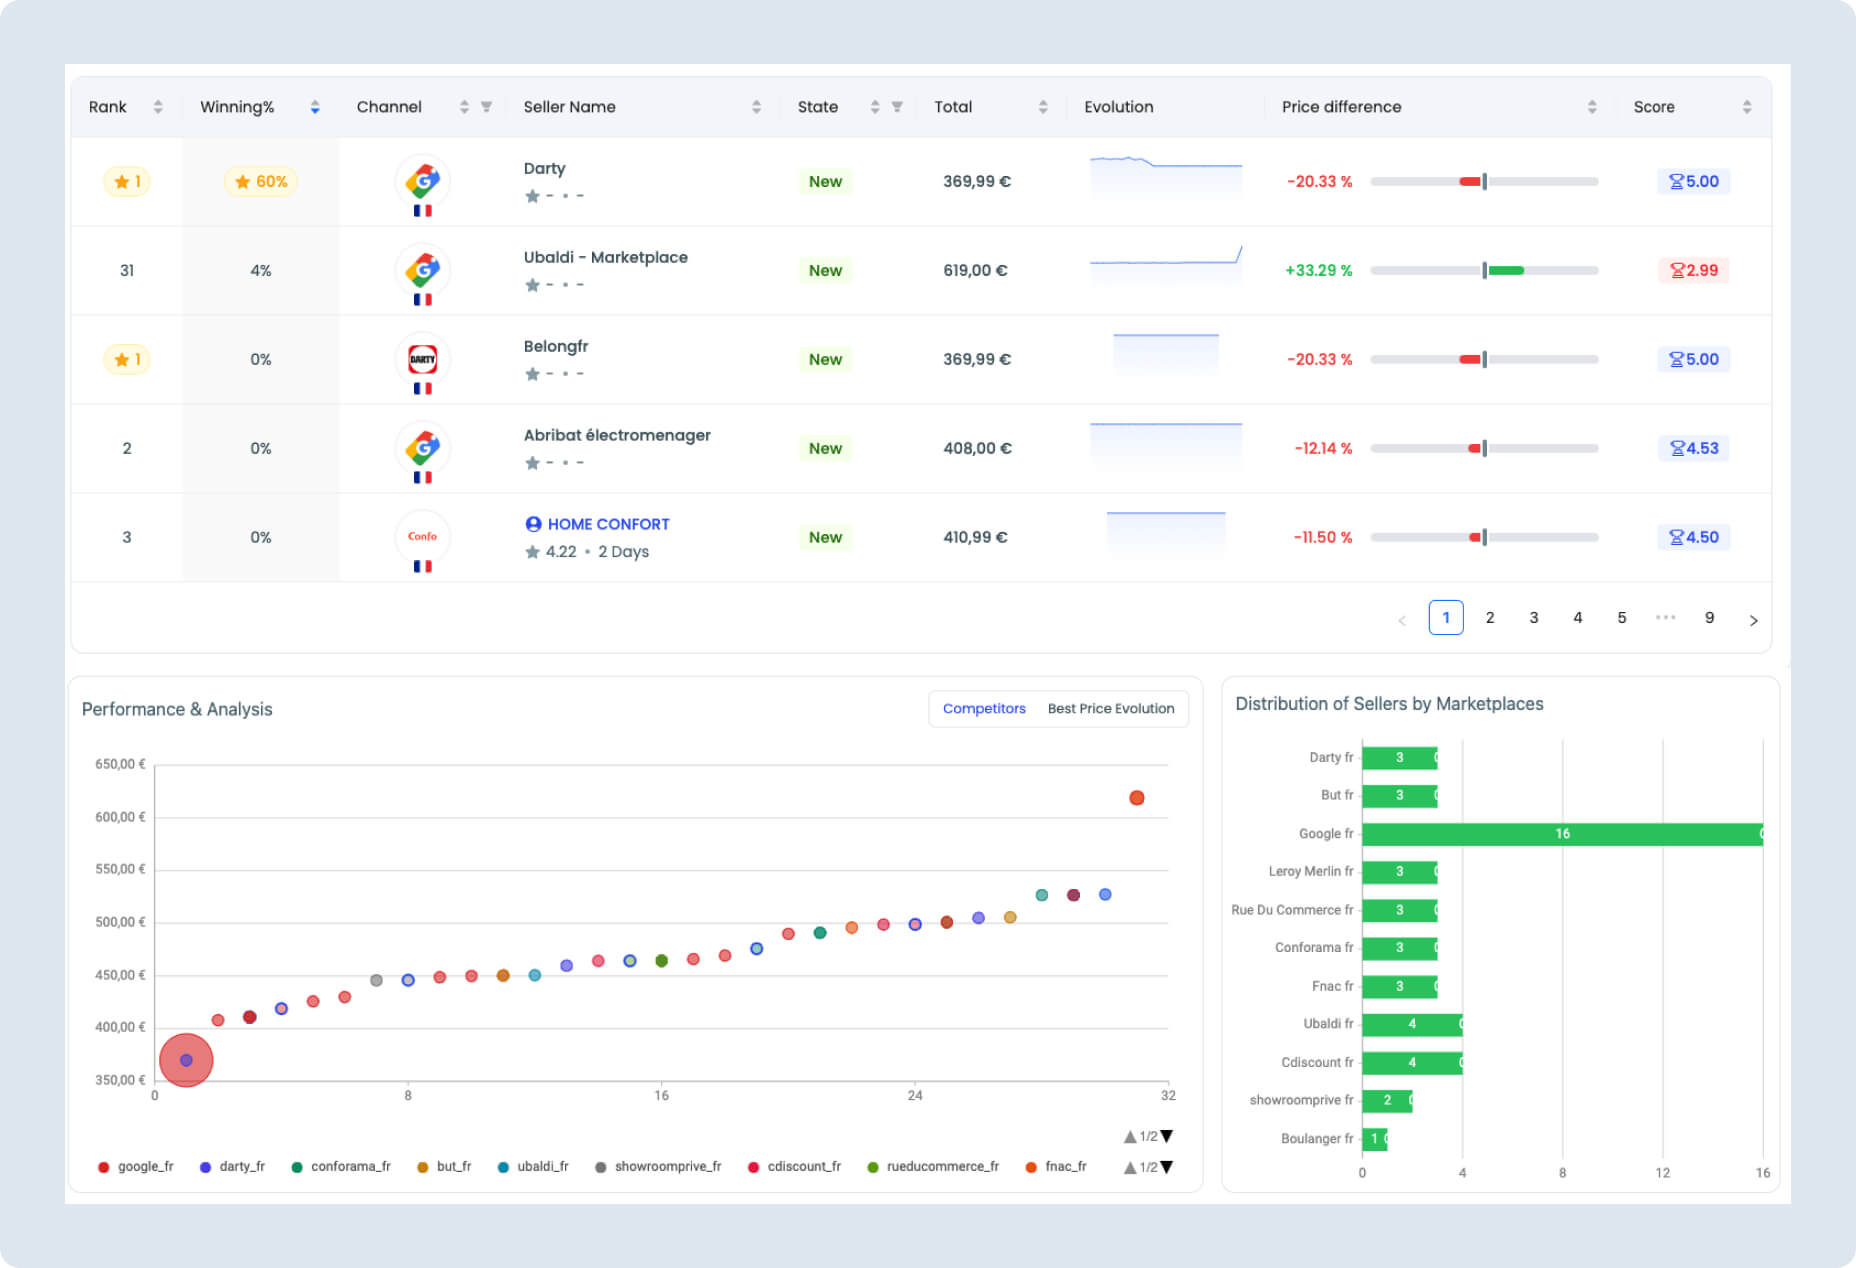Viewport: 1856px width, 1268px height.
Task: Go to previous page arrow
Action: pyautogui.click(x=1402, y=620)
